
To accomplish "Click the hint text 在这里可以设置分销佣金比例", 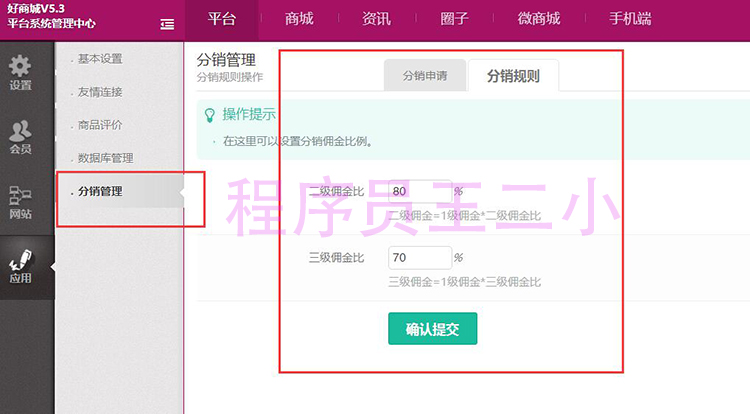I will [298, 142].
